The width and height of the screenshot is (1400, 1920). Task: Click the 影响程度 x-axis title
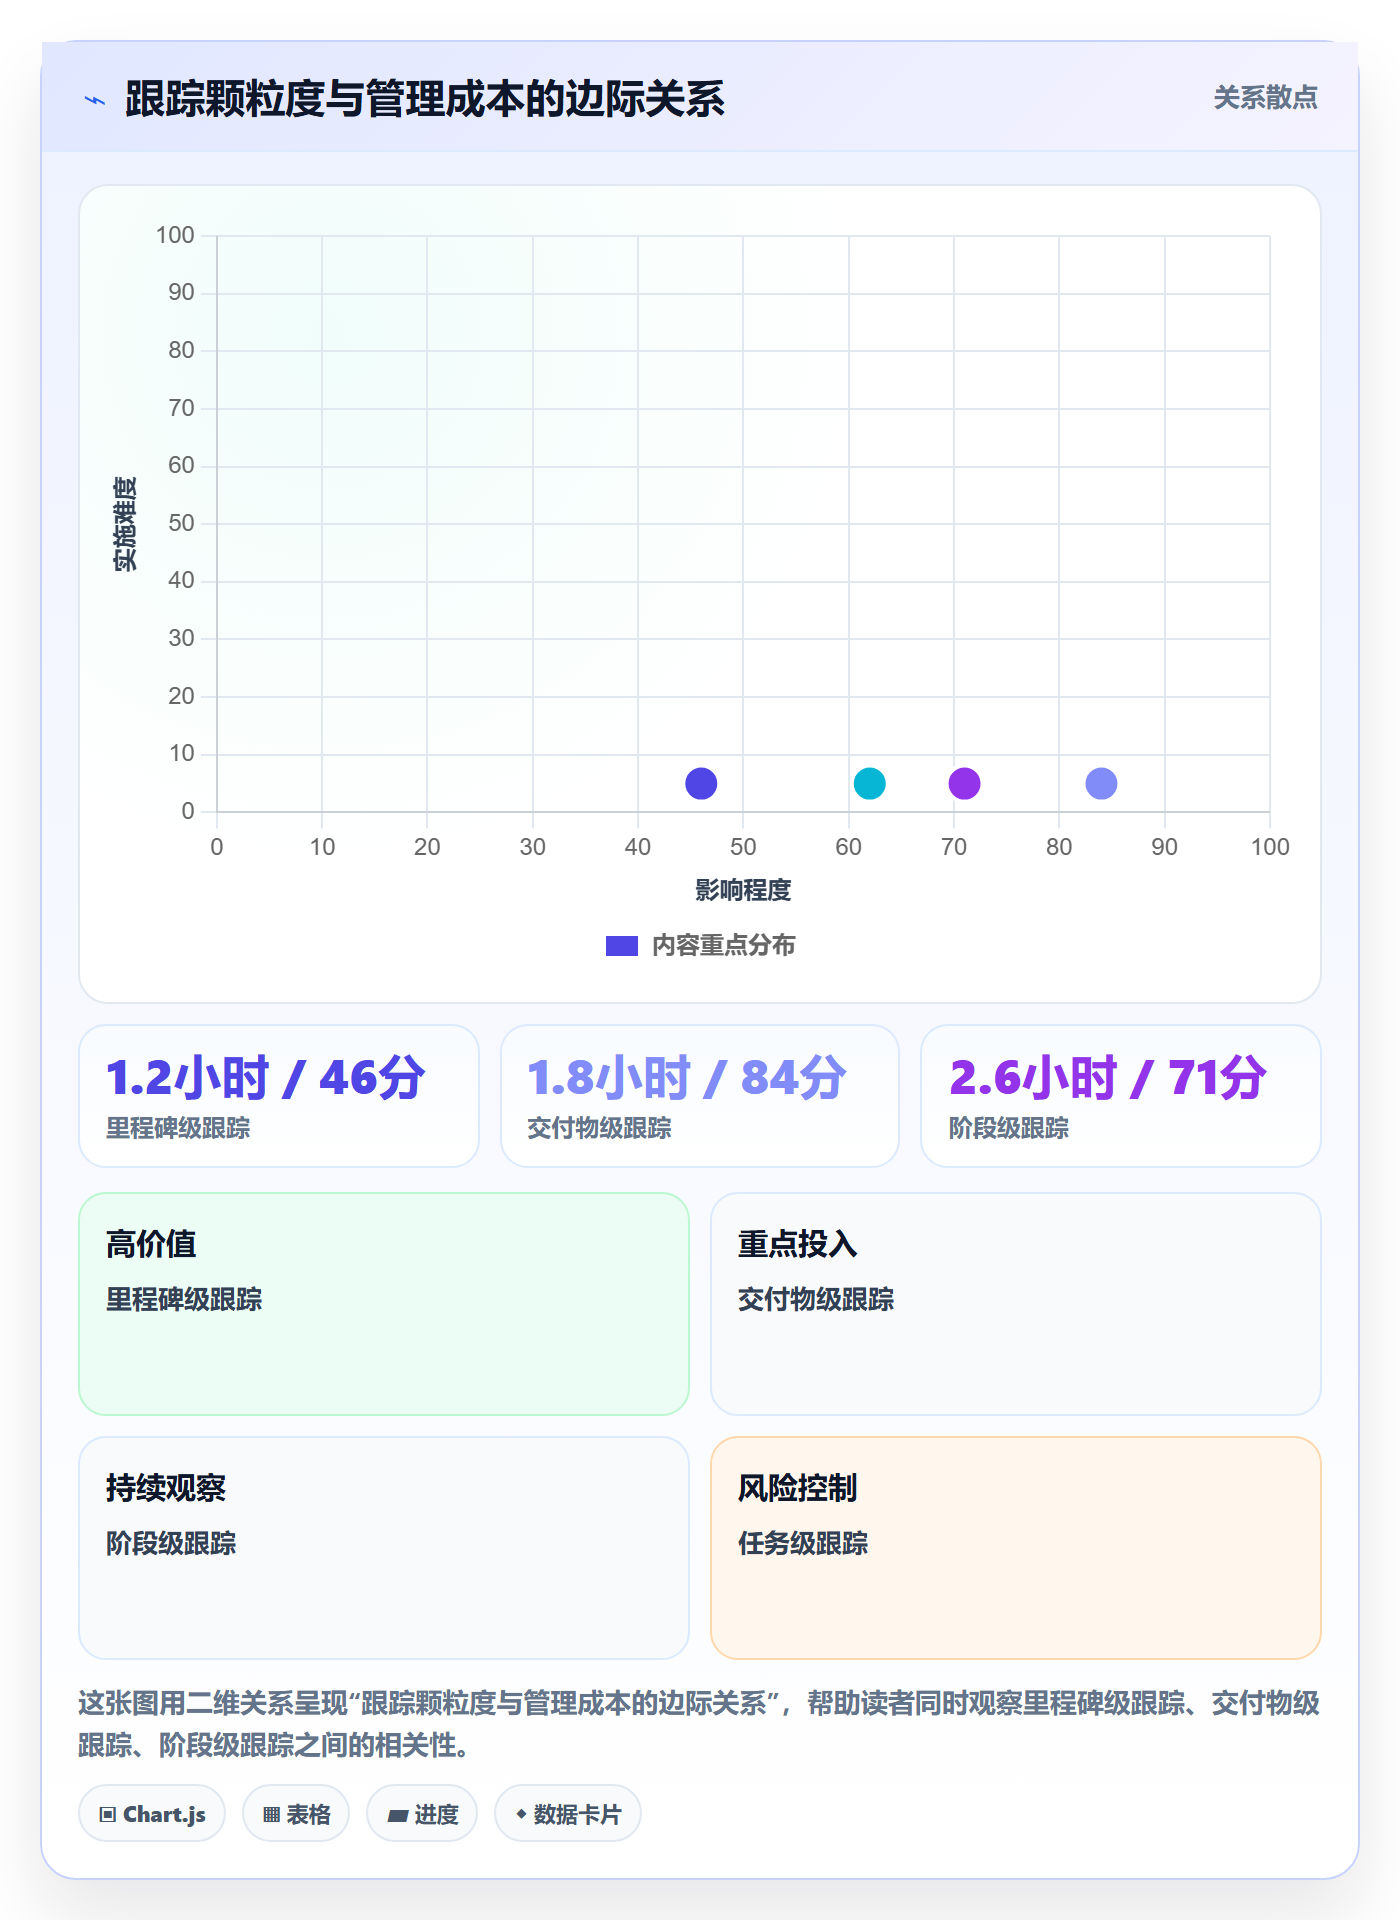click(743, 890)
